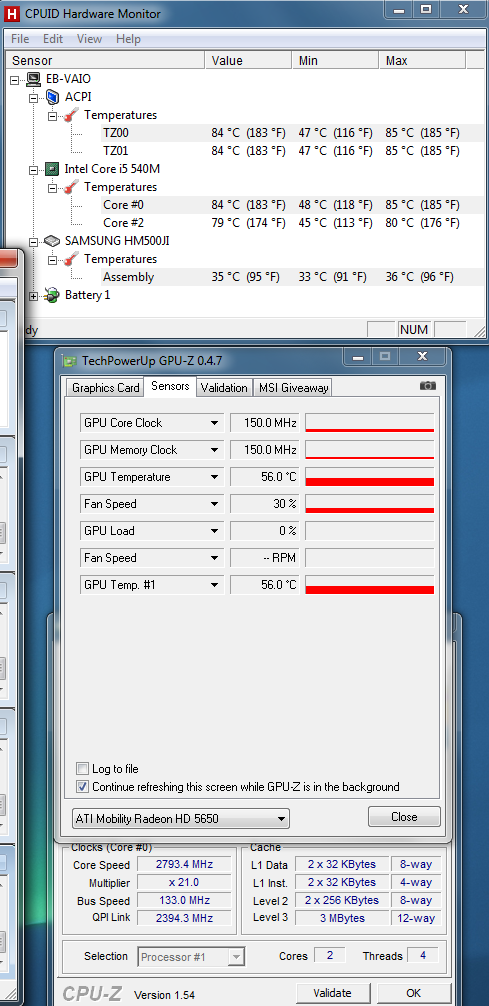Click the GPU-Z title bar app icon
This screenshot has width=489, height=1006.
(x=69, y=360)
